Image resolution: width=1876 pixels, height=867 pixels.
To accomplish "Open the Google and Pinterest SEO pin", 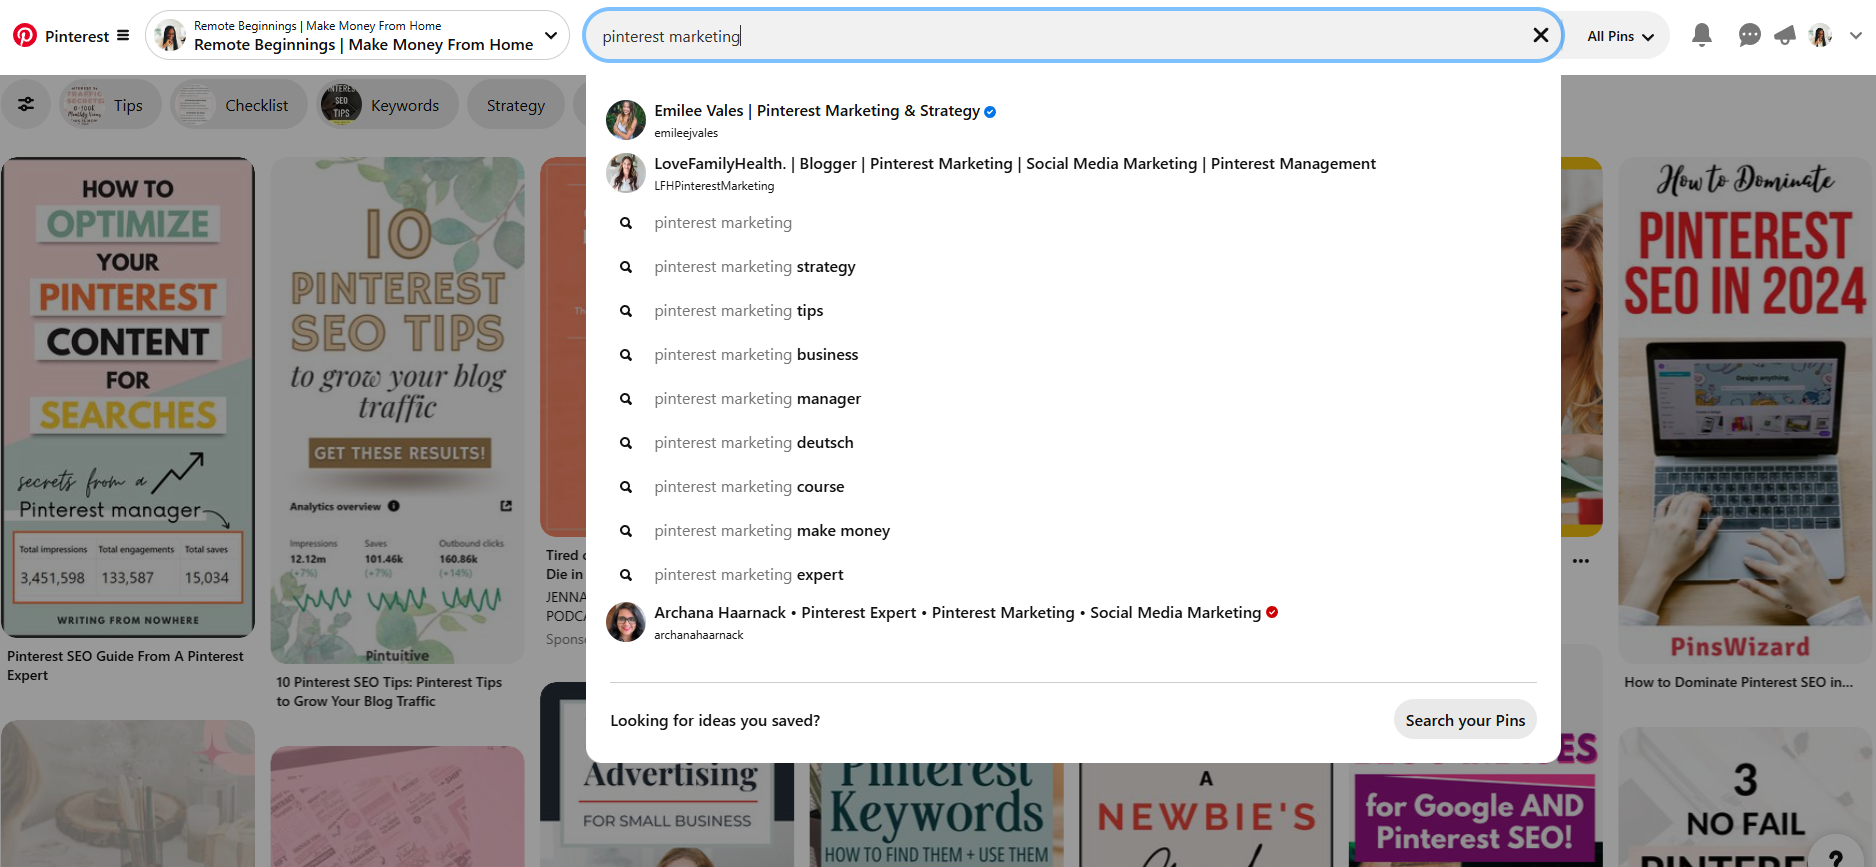I will (x=1475, y=815).
